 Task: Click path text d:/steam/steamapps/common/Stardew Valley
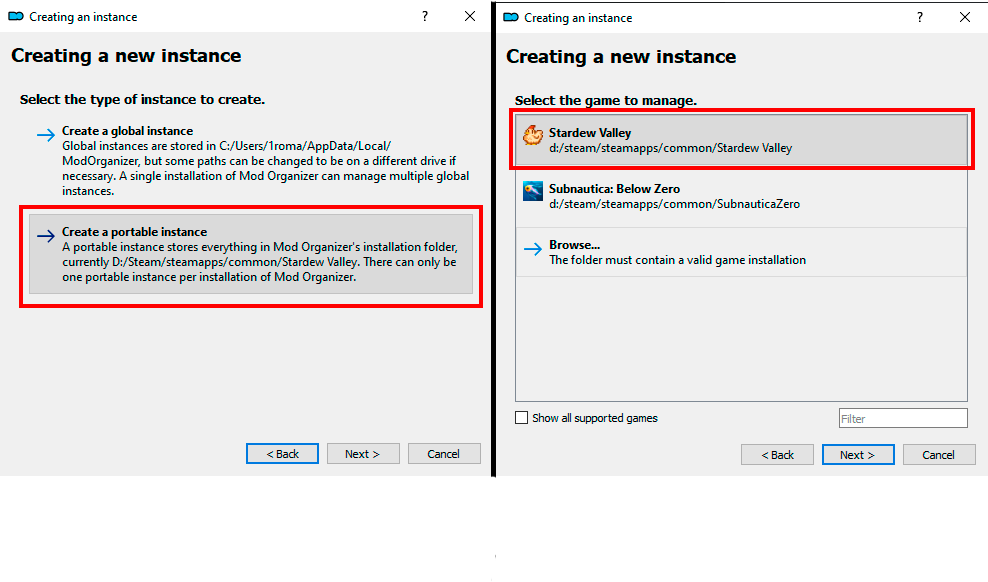(670, 148)
